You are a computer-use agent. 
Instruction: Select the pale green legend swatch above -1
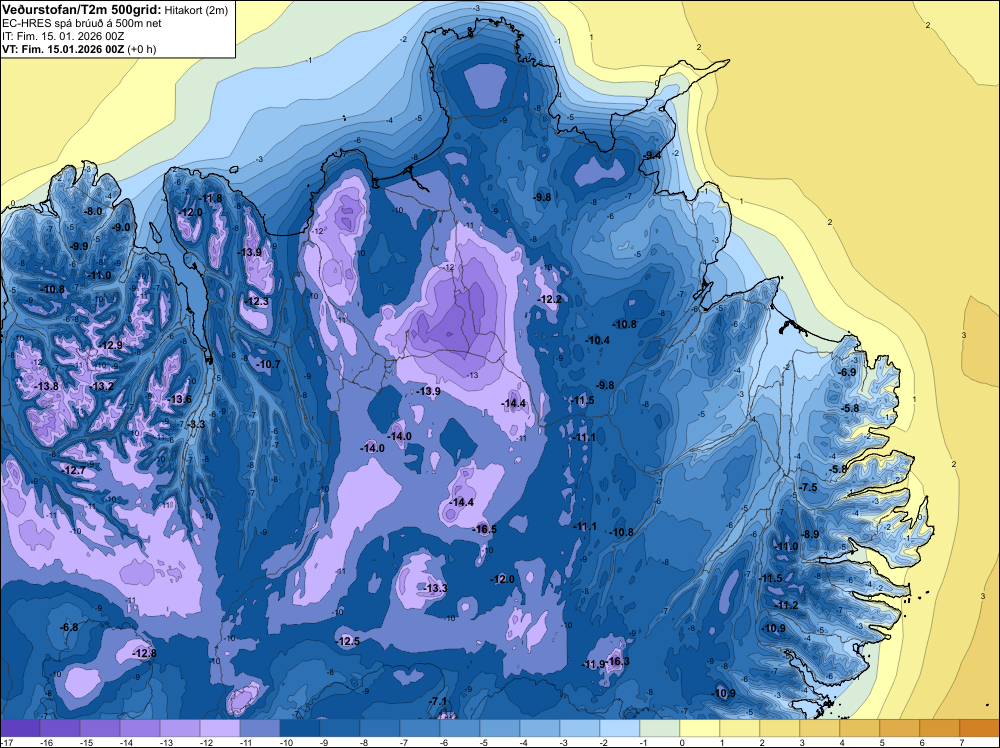[659, 728]
